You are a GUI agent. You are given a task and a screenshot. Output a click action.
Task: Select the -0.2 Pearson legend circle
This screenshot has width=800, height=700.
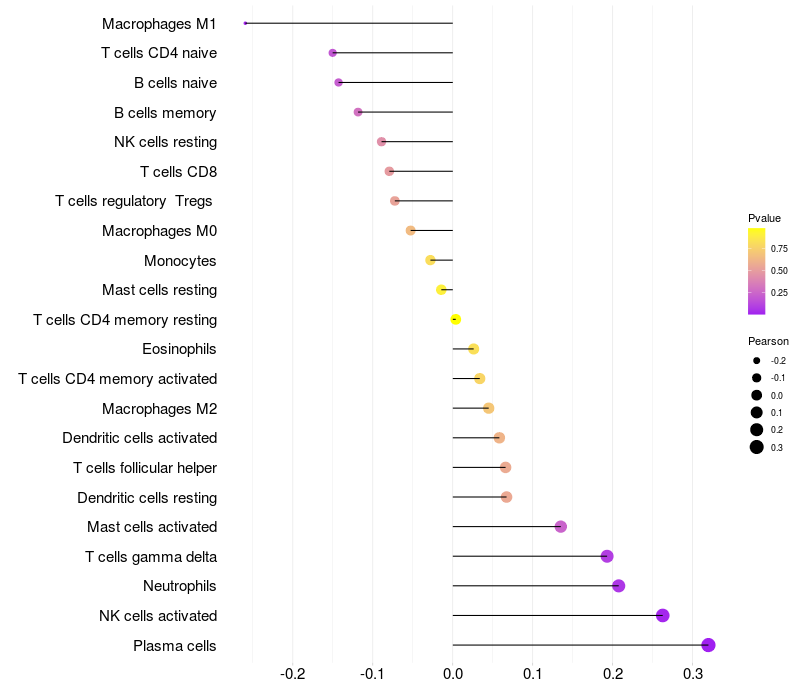[757, 361]
